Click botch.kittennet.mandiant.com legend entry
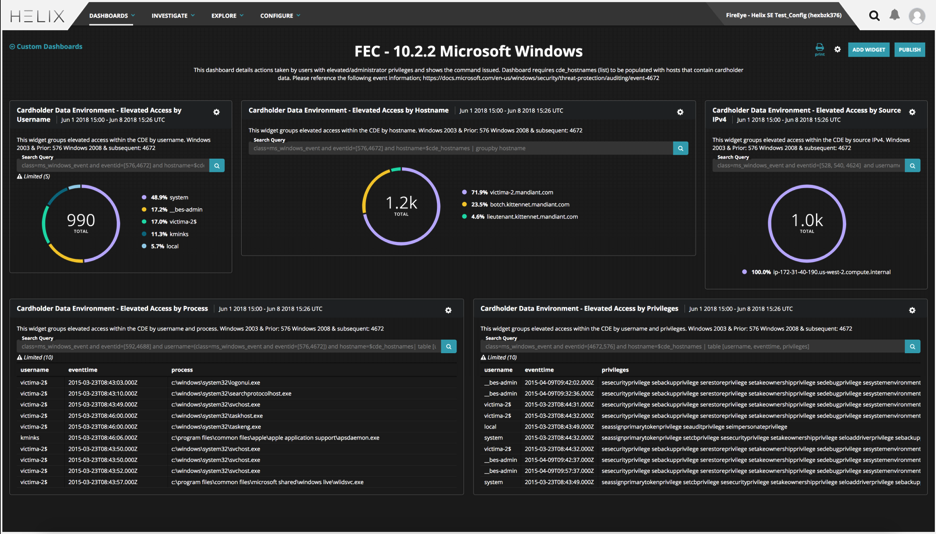The height and width of the screenshot is (534, 936). 516,204
